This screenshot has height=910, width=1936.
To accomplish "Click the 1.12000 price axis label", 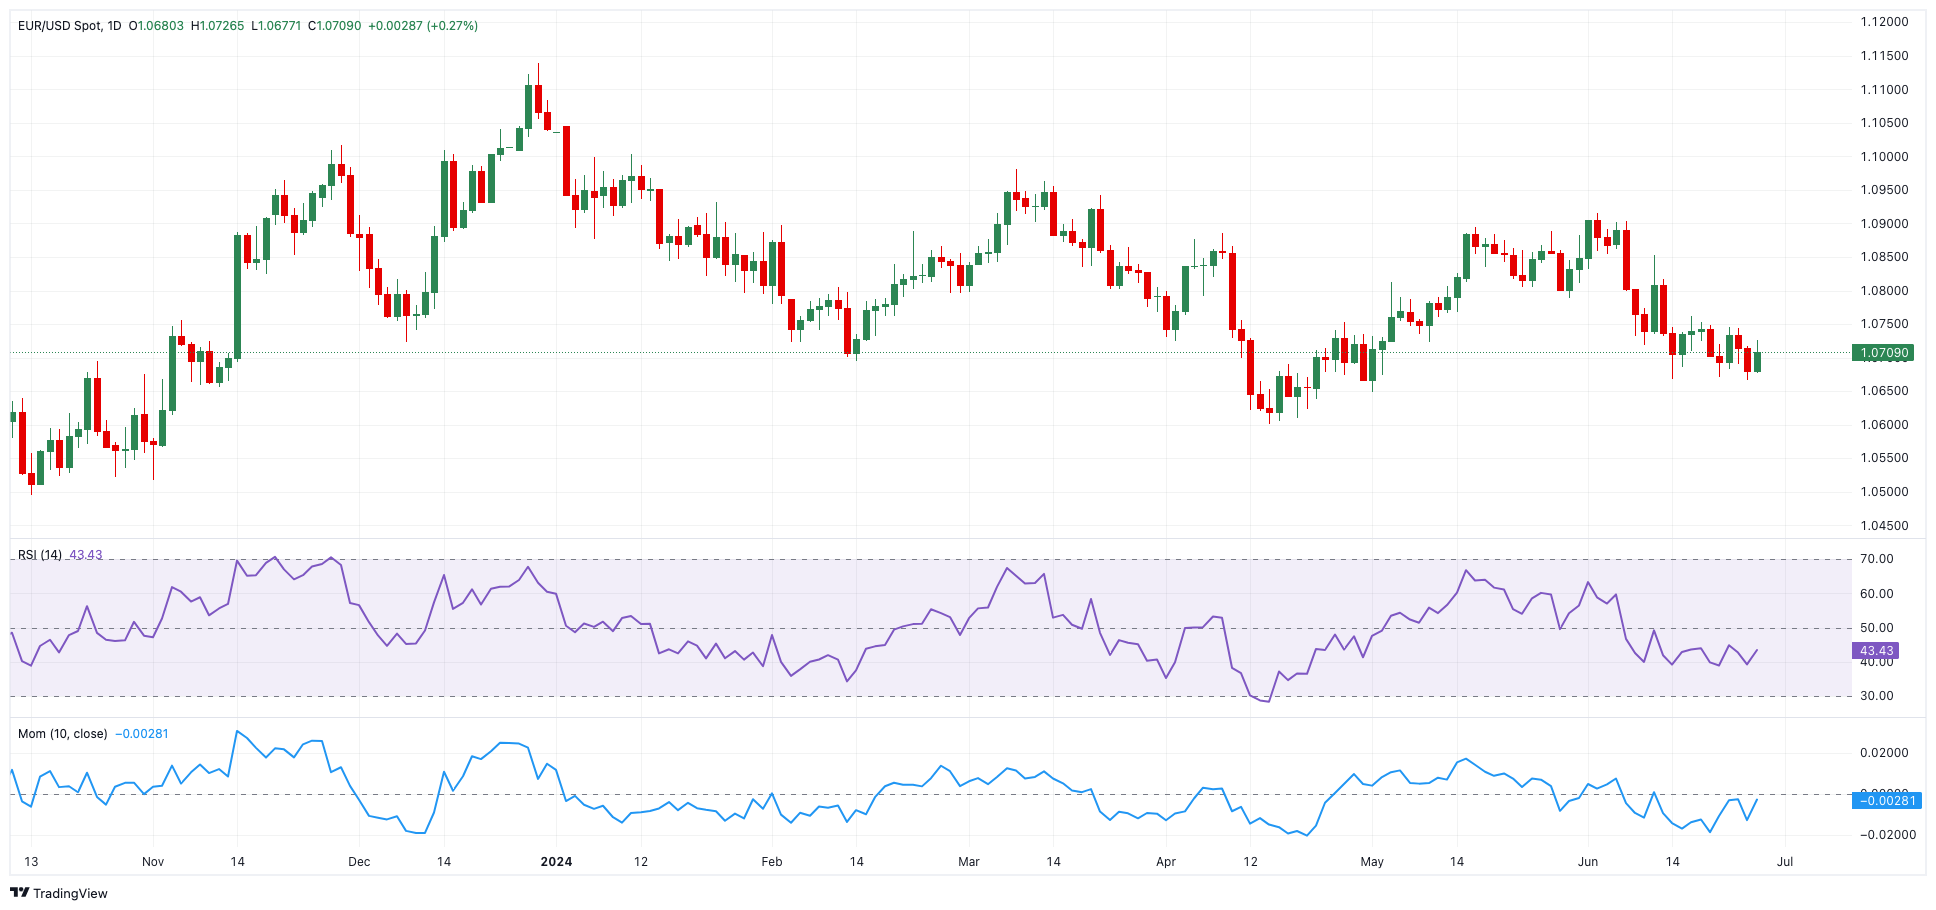I will (x=1884, y=22).
